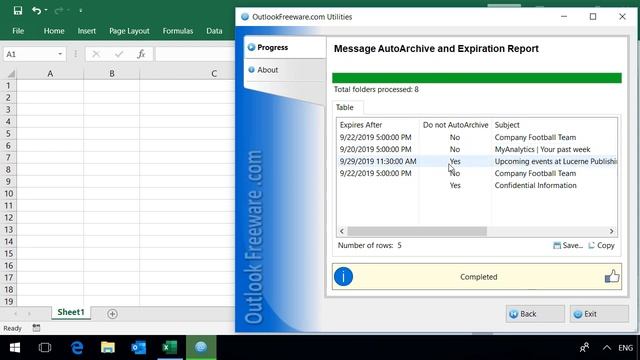Select column B header
The height and width of the screenshot is (360, 640).
(x=111, y=74)
